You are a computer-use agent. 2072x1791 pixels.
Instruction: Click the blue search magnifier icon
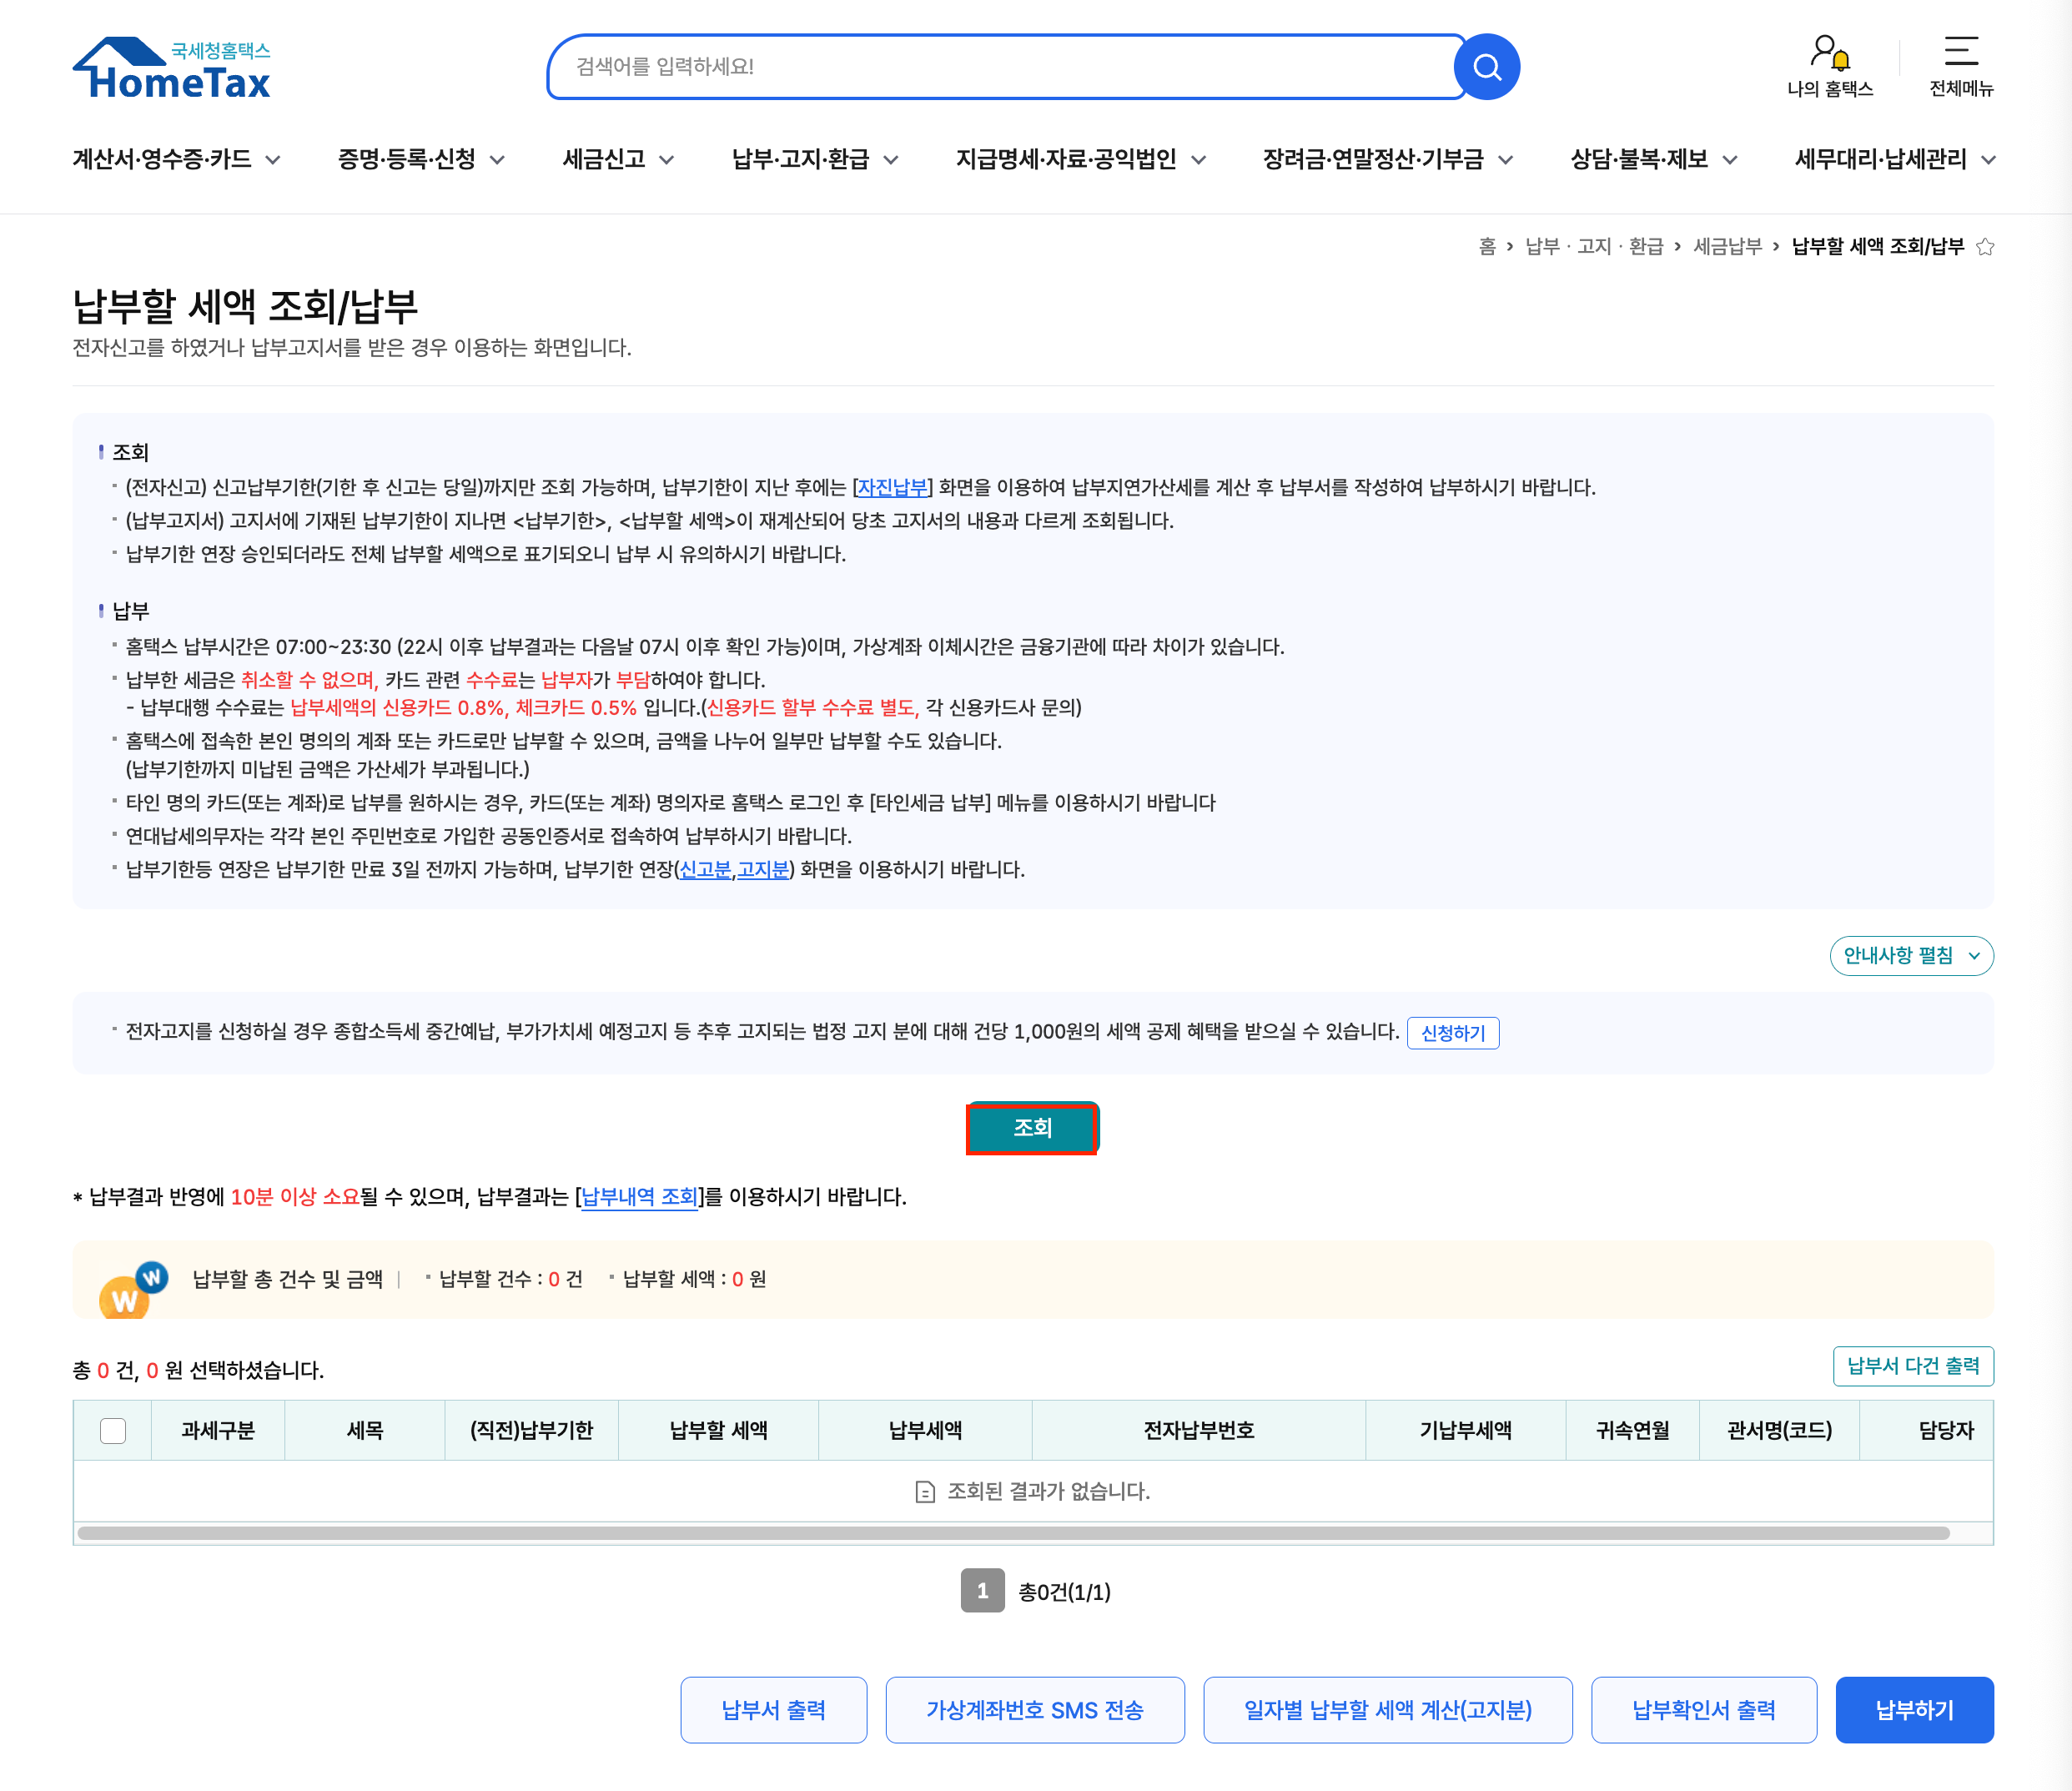point(1487,67)
